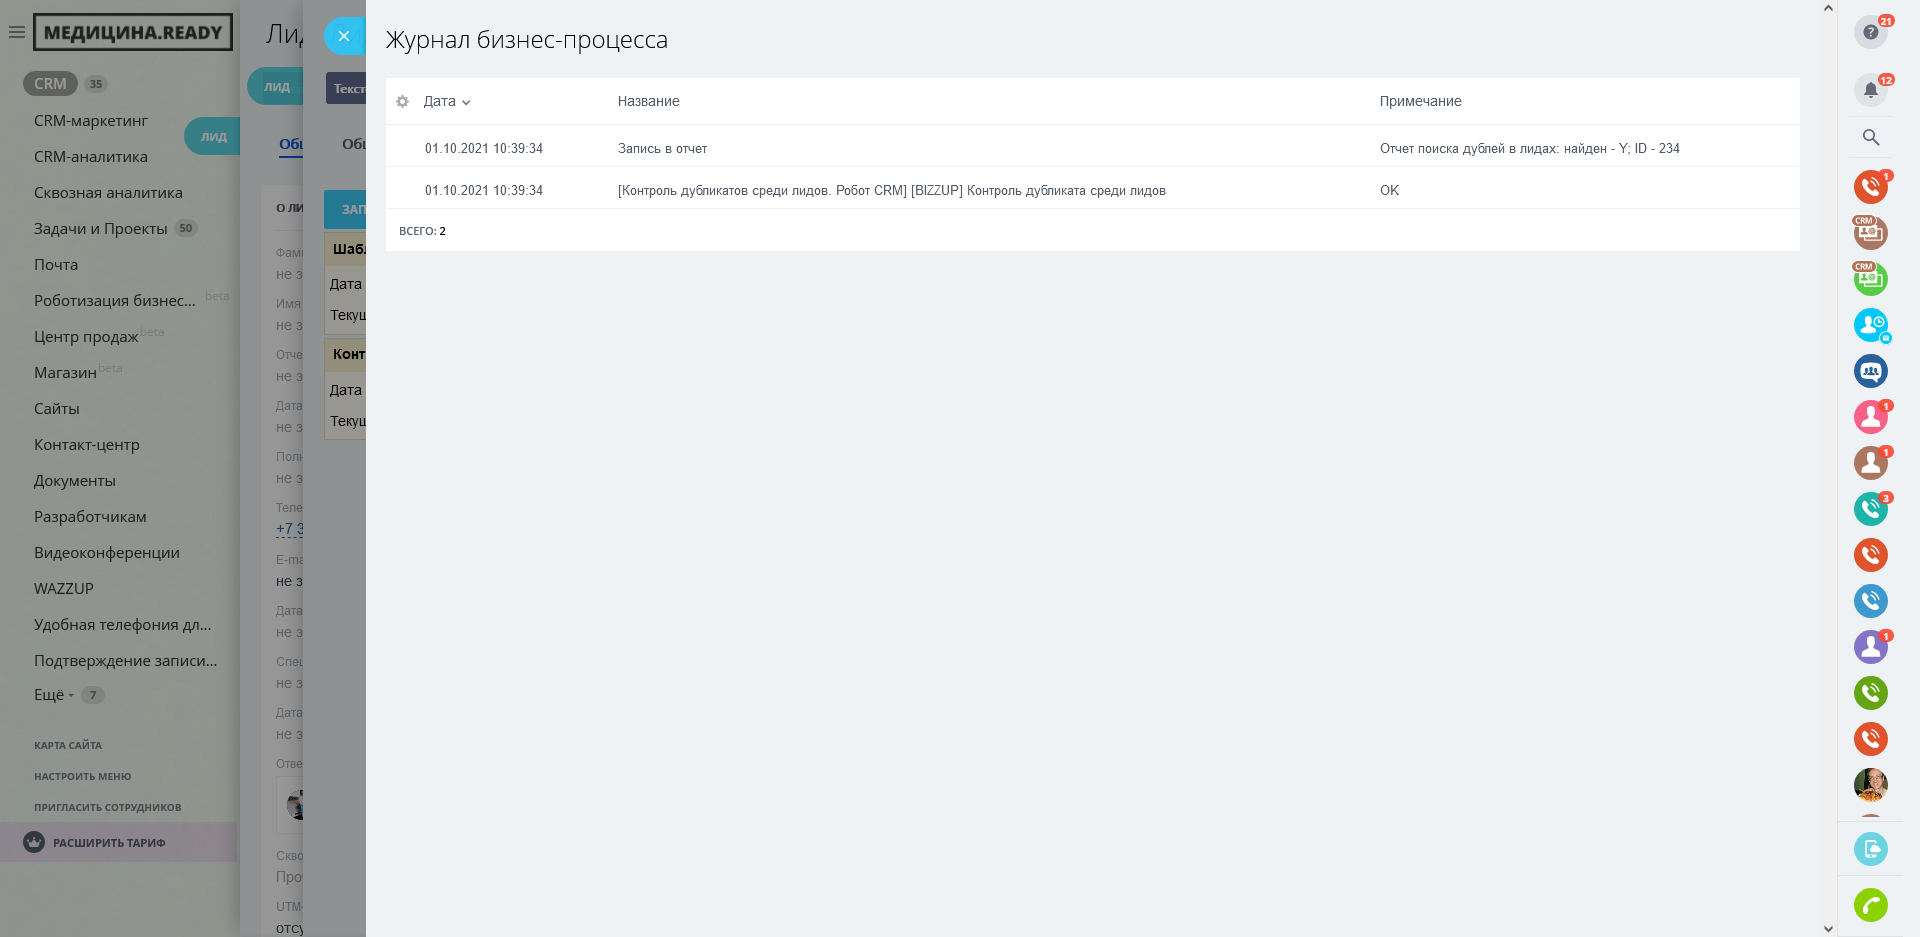Image resolution: width=1920 pixels, height=937 pixels.
Task: Open notifications via the bell icon
Action: [x=1871, y=90]
